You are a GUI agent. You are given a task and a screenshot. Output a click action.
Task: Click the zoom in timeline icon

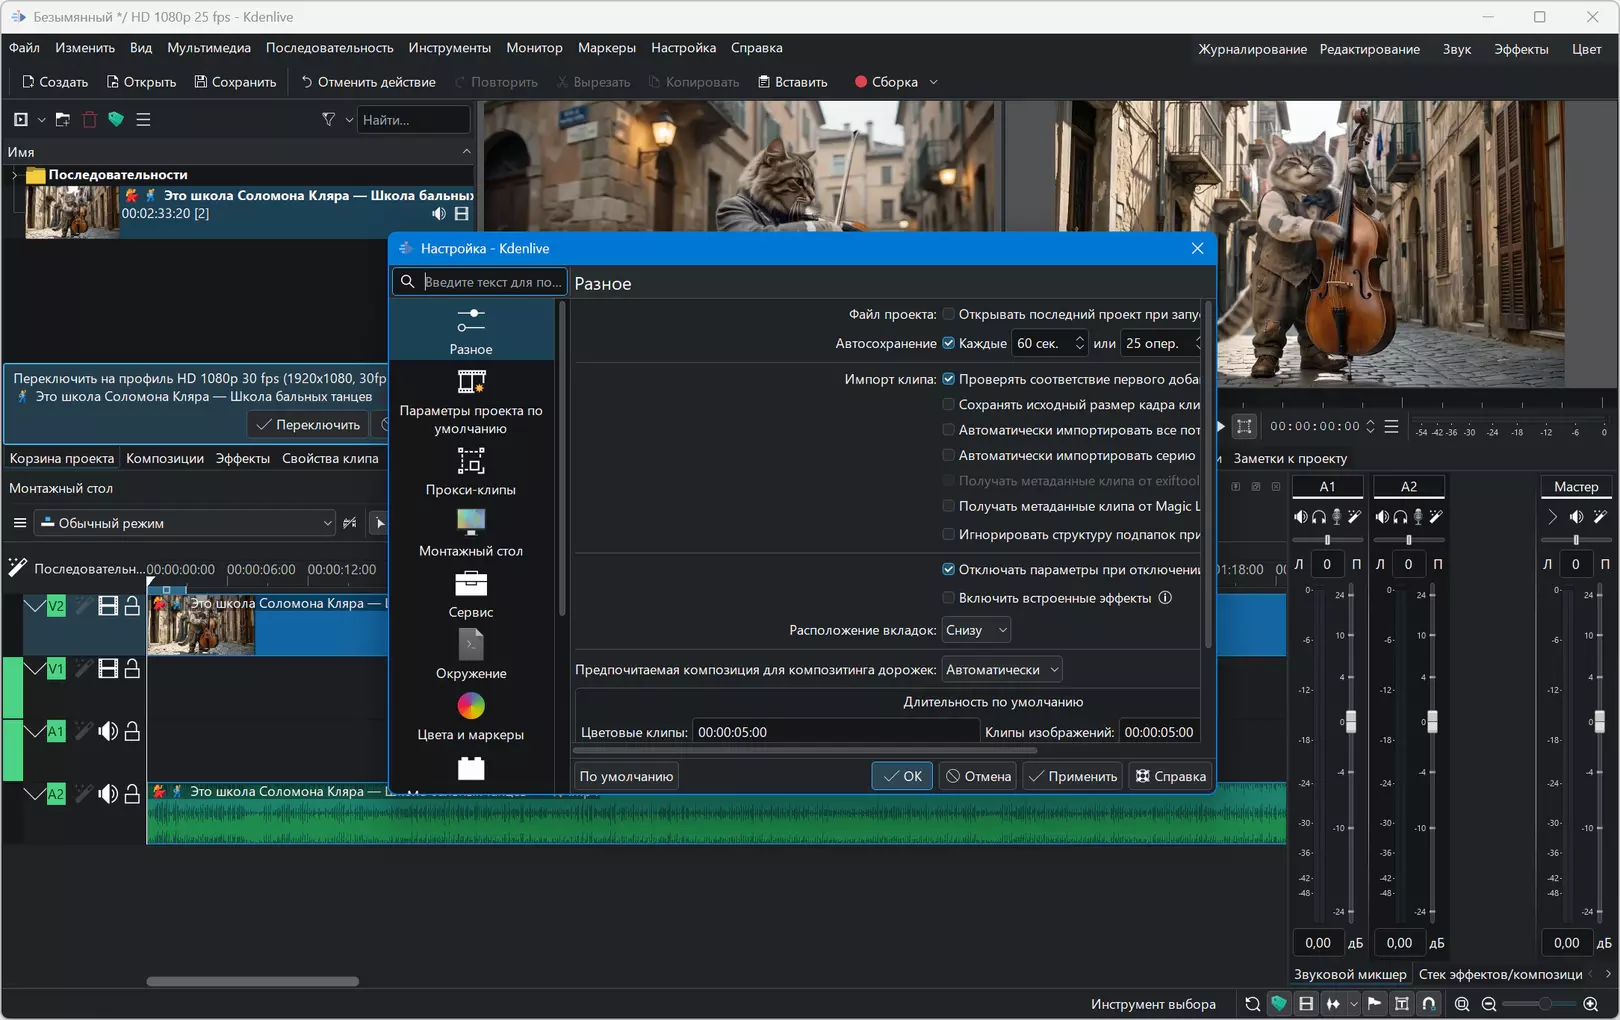1591,1004
